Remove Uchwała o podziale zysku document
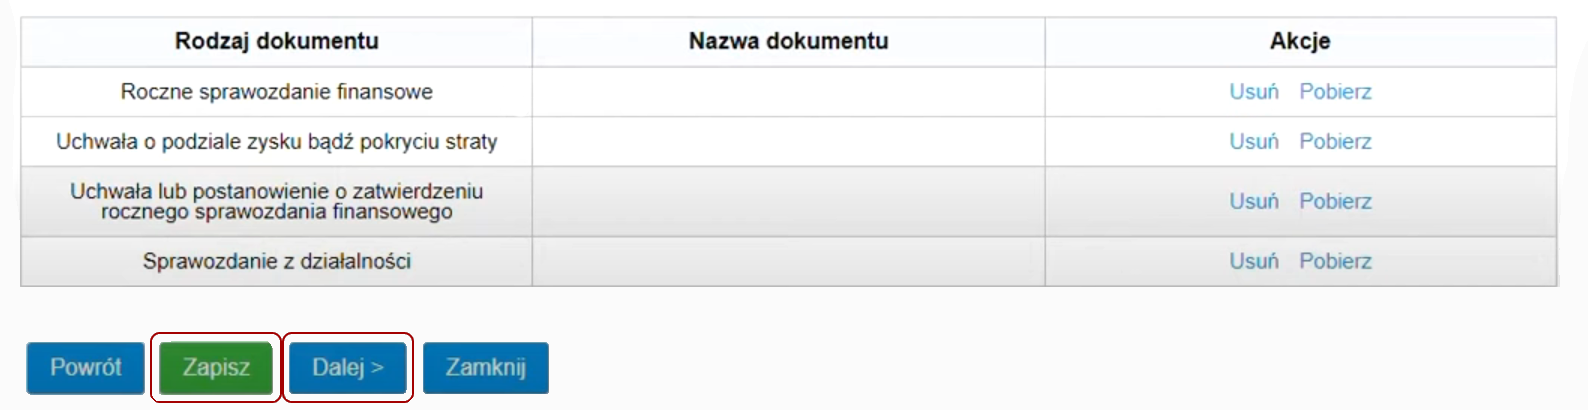 point(1254,142)
